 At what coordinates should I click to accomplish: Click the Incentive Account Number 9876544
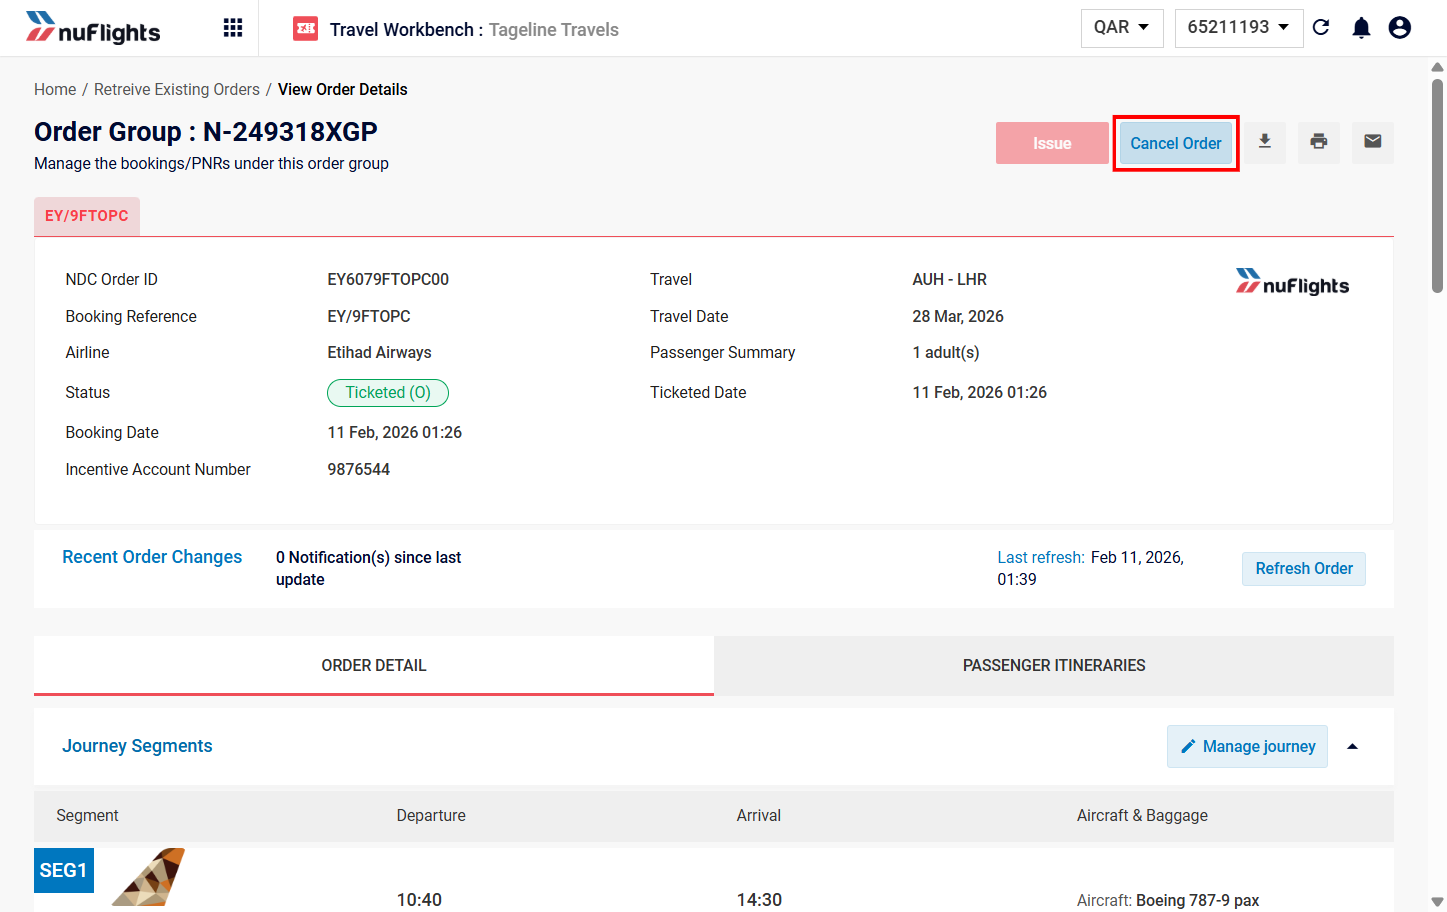point(359,469)
